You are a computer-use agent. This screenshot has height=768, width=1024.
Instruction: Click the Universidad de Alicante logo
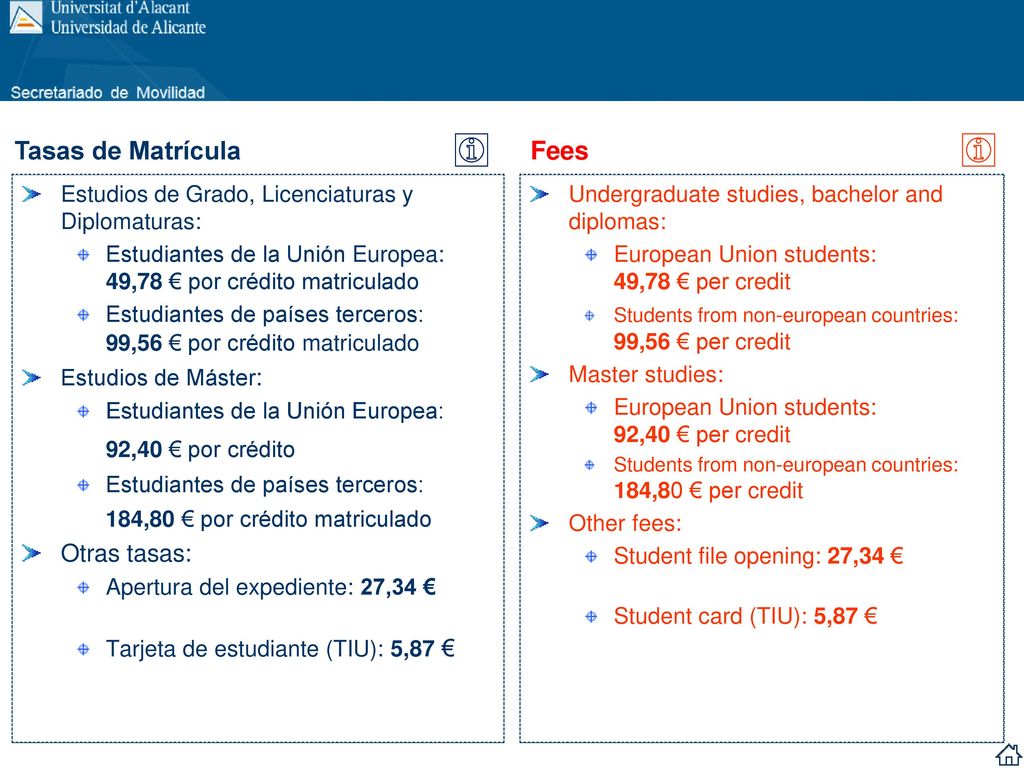pos(26,18)
